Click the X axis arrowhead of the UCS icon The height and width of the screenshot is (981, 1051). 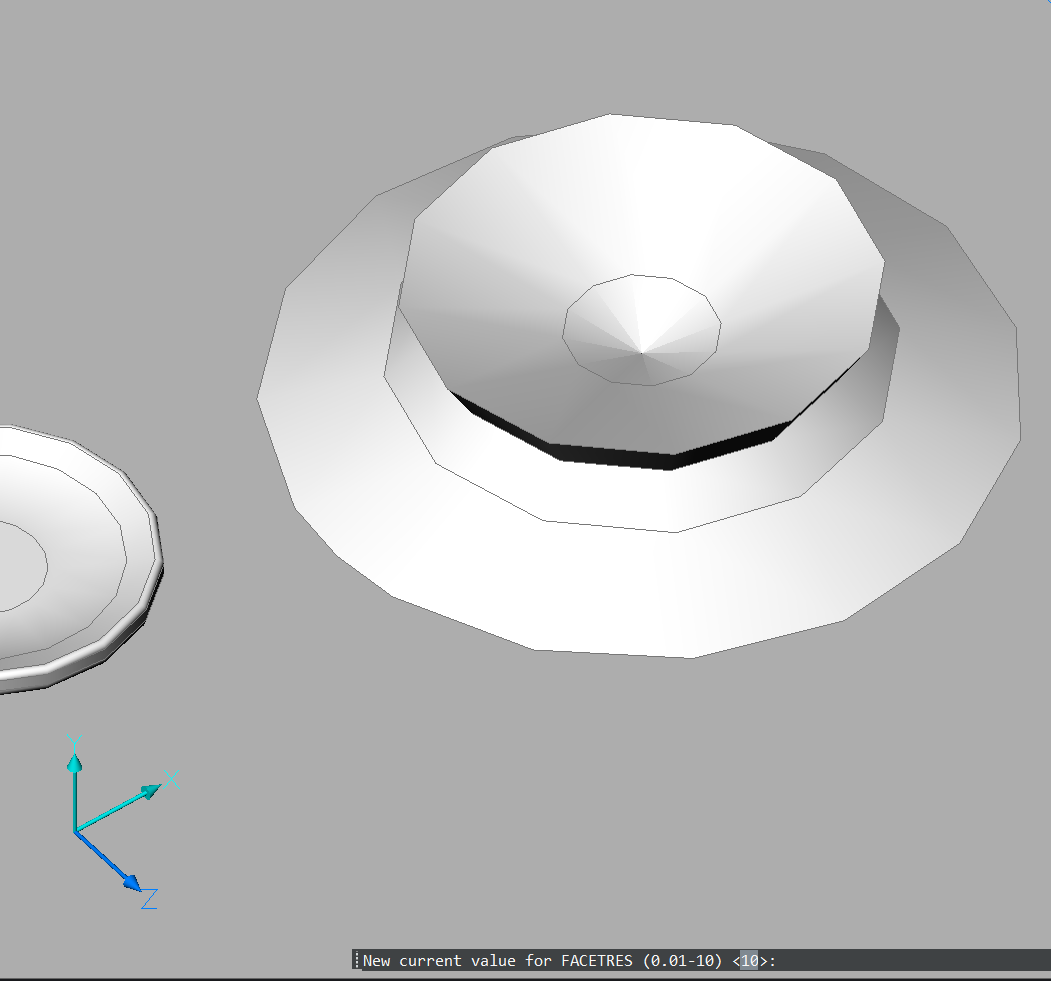(151, 791)
